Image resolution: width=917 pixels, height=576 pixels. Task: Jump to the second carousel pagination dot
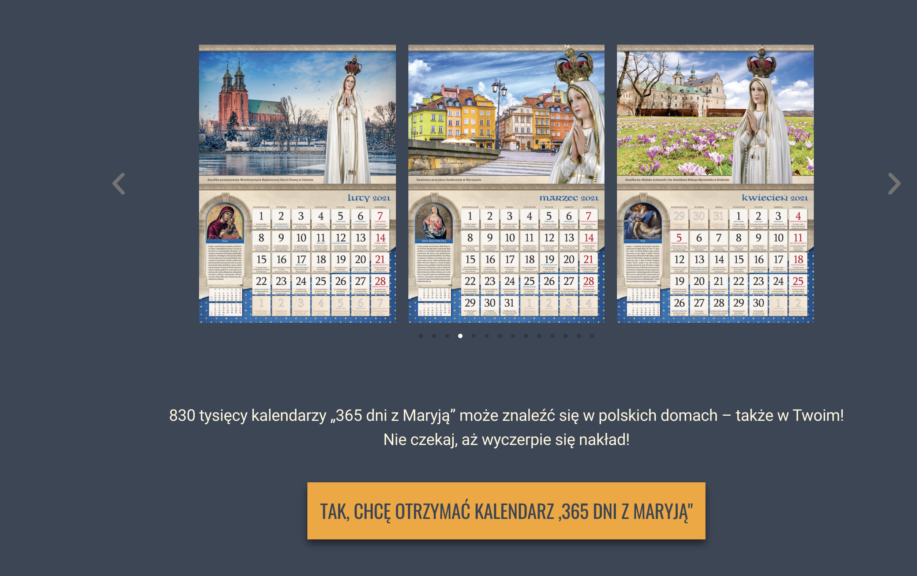[x=434, y=336]
